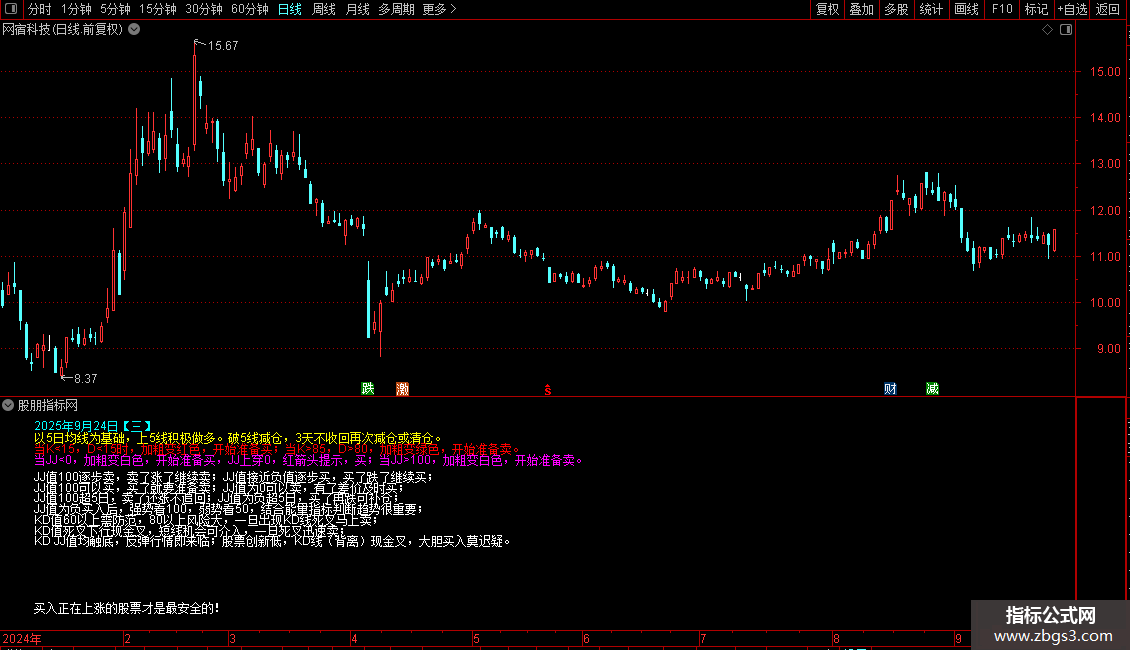This screenshot has height=650, width=1130.
Task: Click the red $ dividend marker
Action: 548,390
